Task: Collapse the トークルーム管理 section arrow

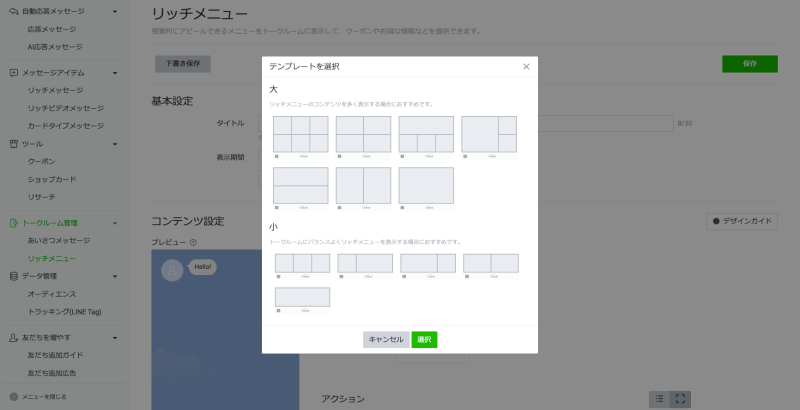Action: (115, 223)
